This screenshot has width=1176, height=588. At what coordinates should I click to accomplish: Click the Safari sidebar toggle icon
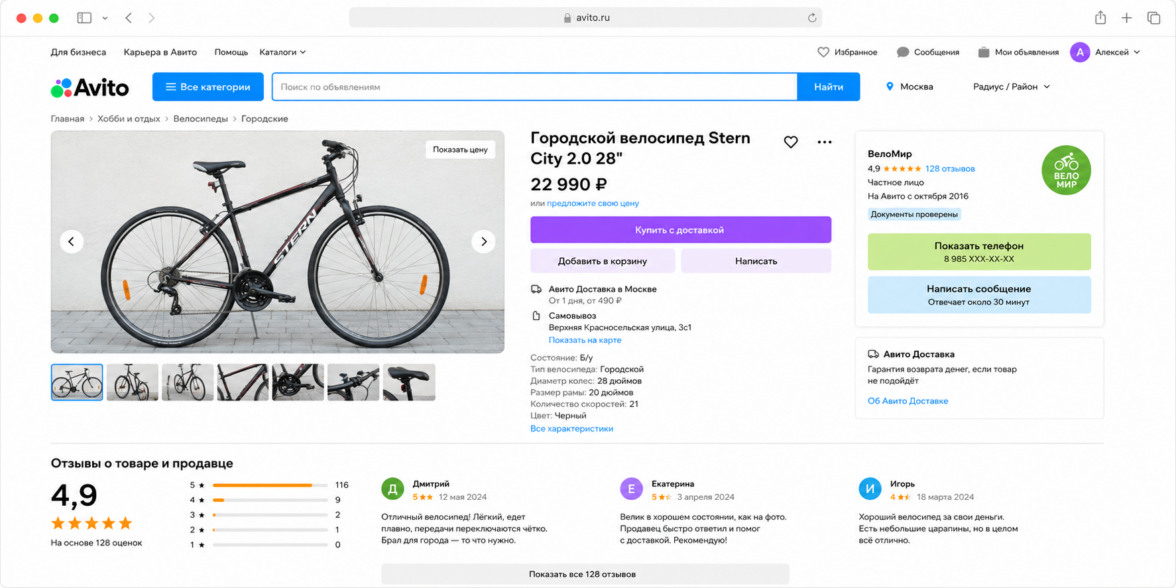tap(84, 17)
